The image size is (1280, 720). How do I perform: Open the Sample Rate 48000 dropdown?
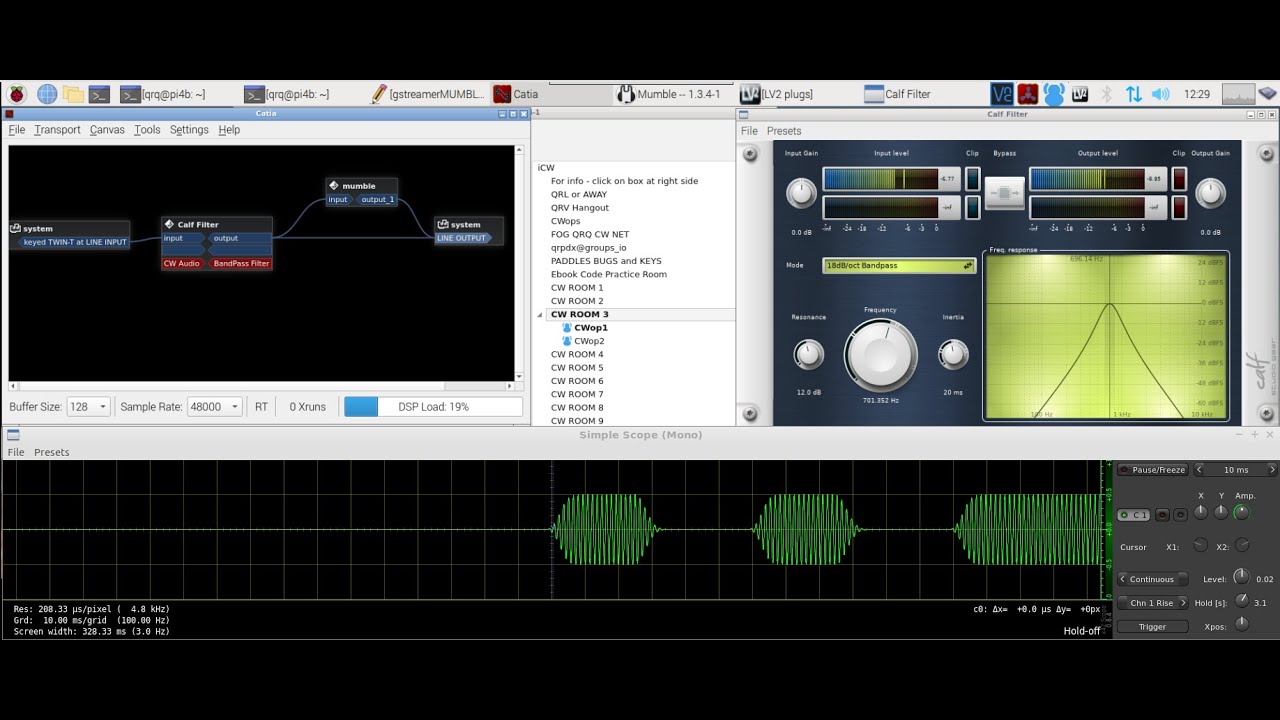214,407
